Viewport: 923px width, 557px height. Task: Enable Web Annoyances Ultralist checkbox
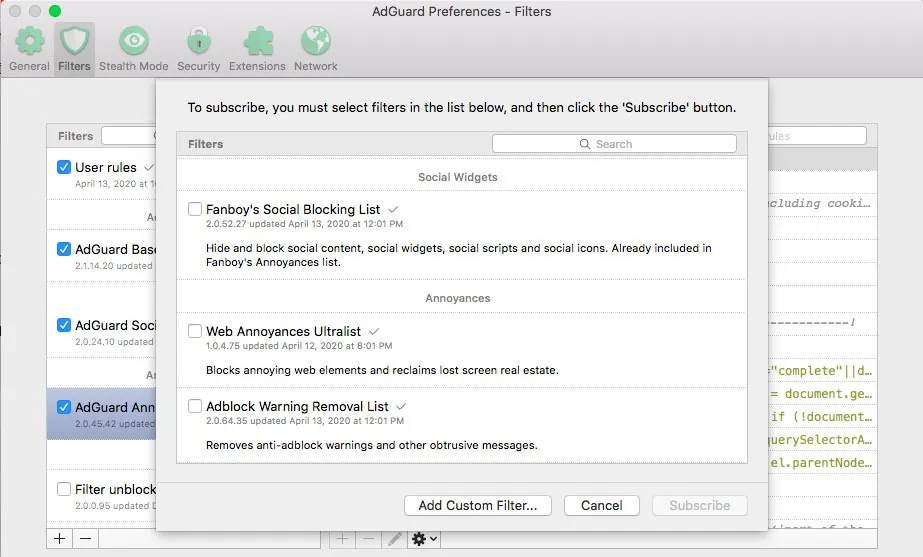195,331
